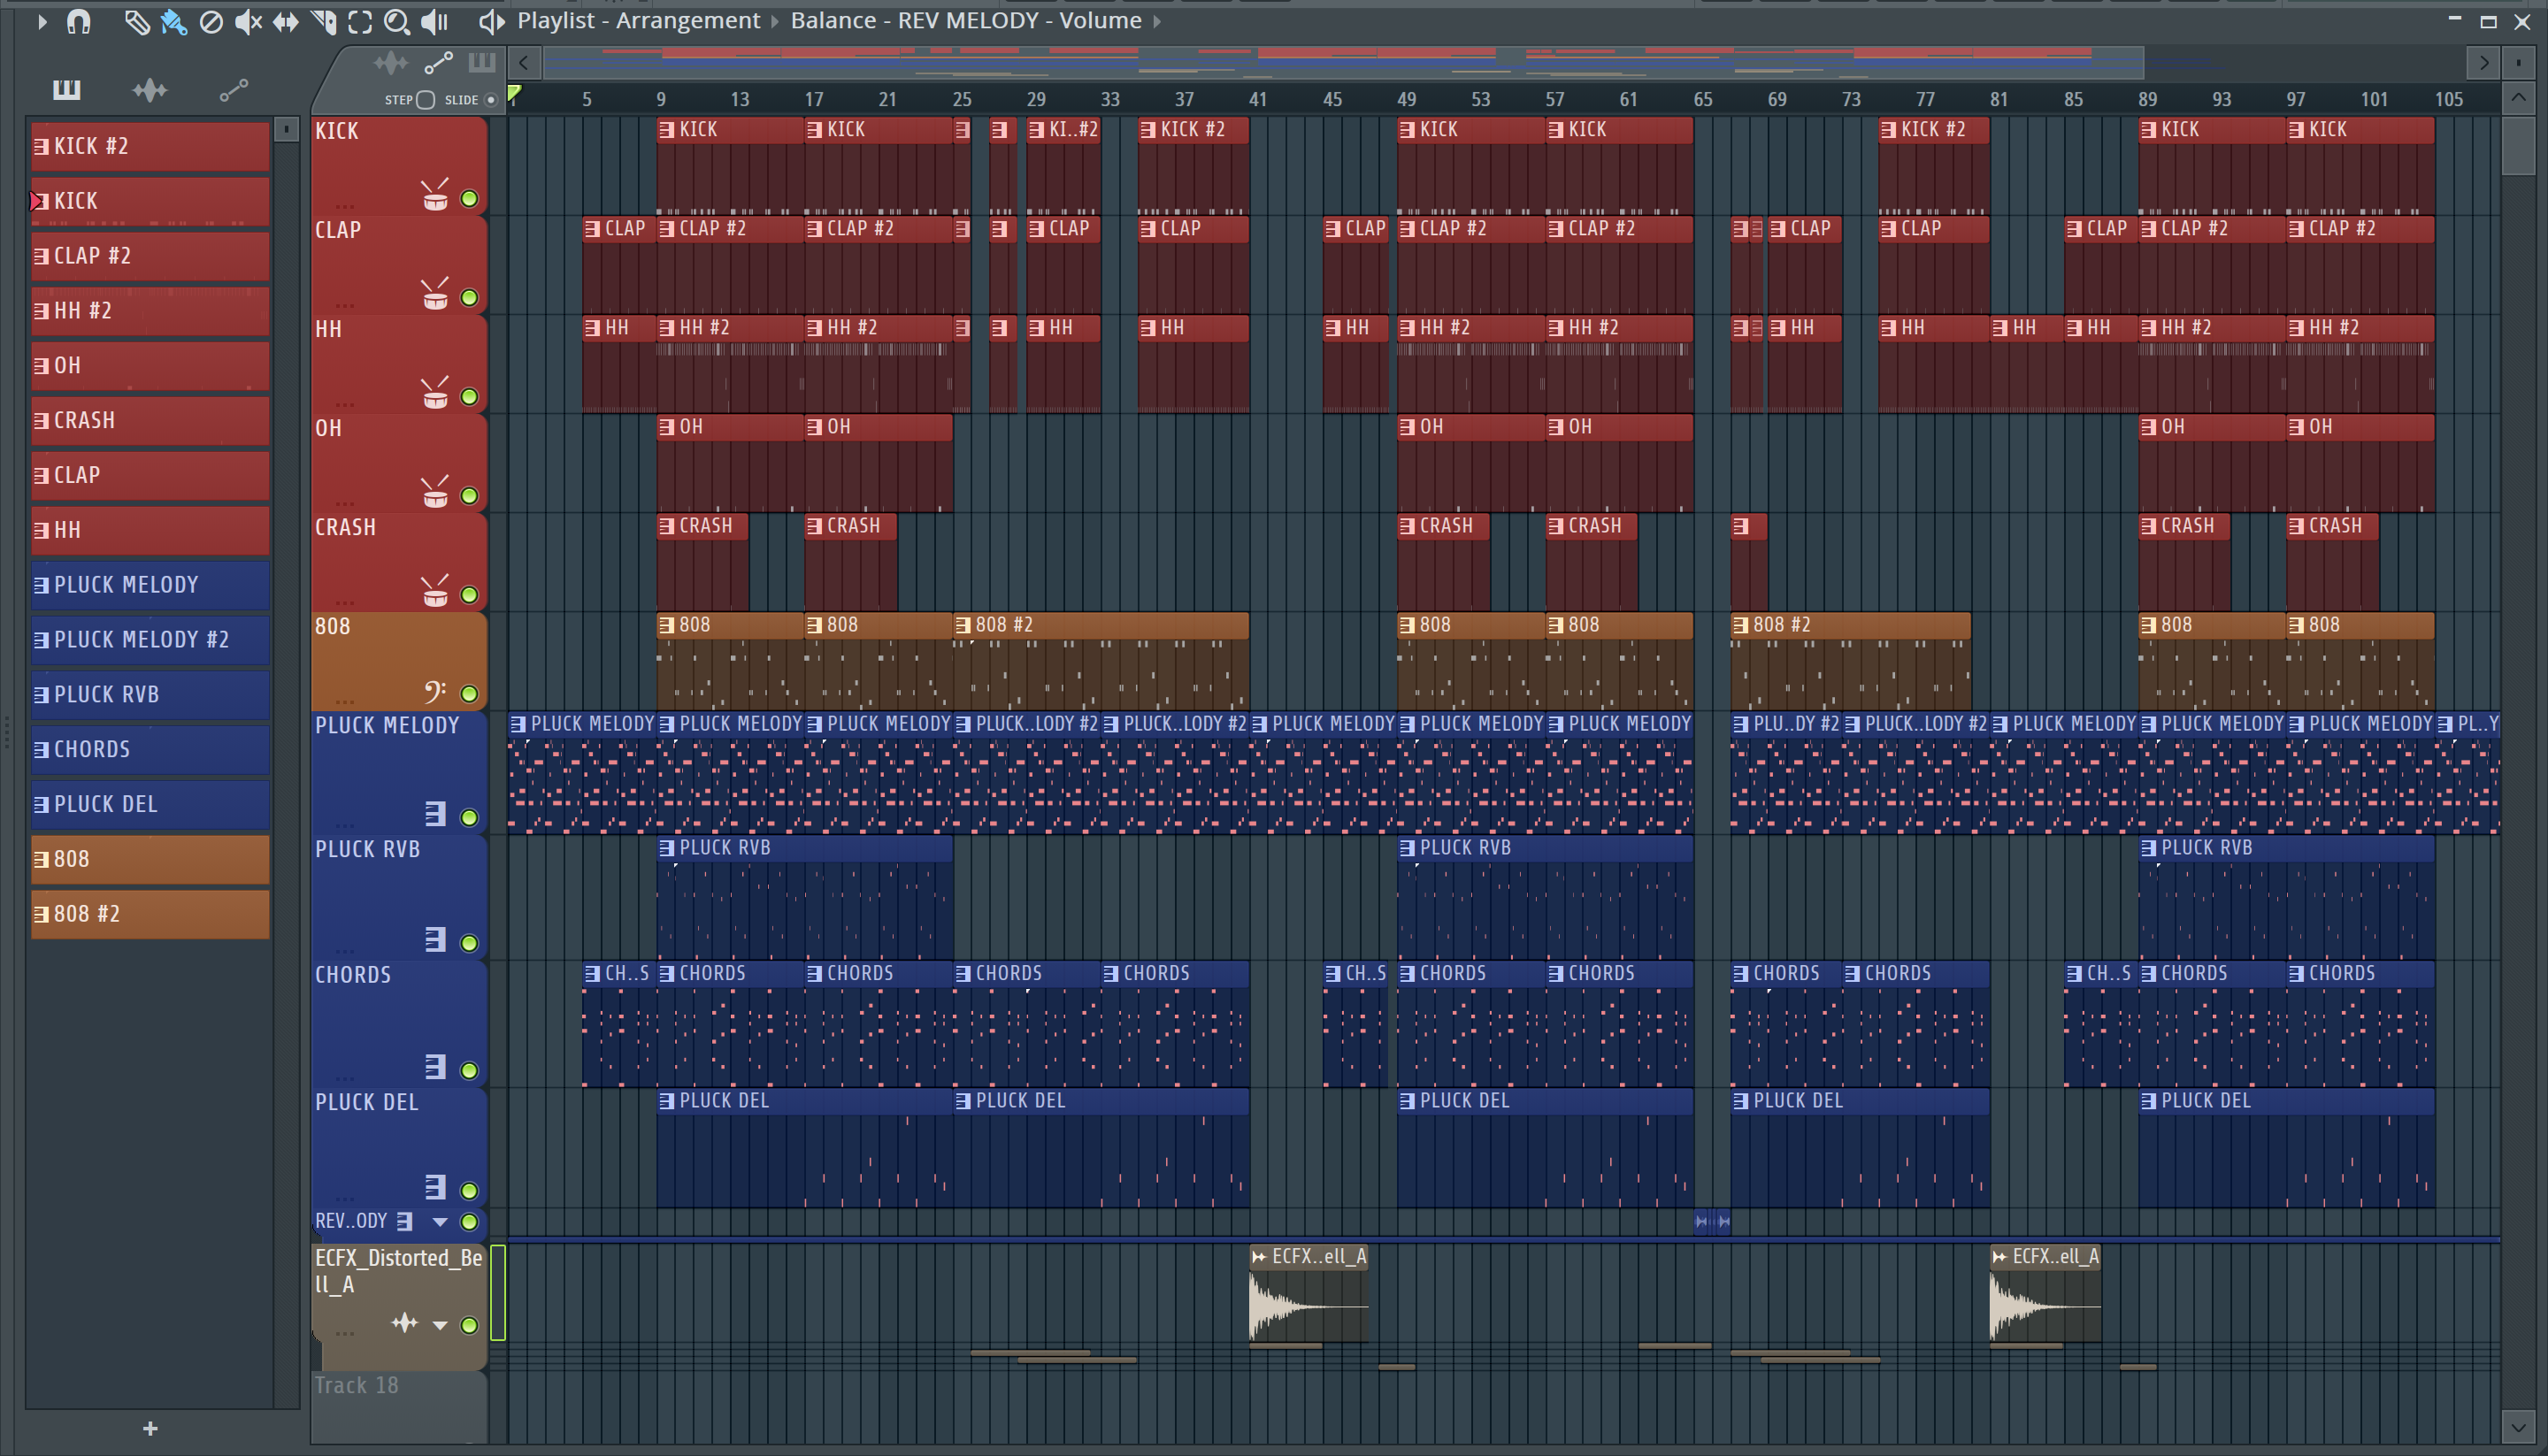Select the Playback speaker tool

coord(434,21)
